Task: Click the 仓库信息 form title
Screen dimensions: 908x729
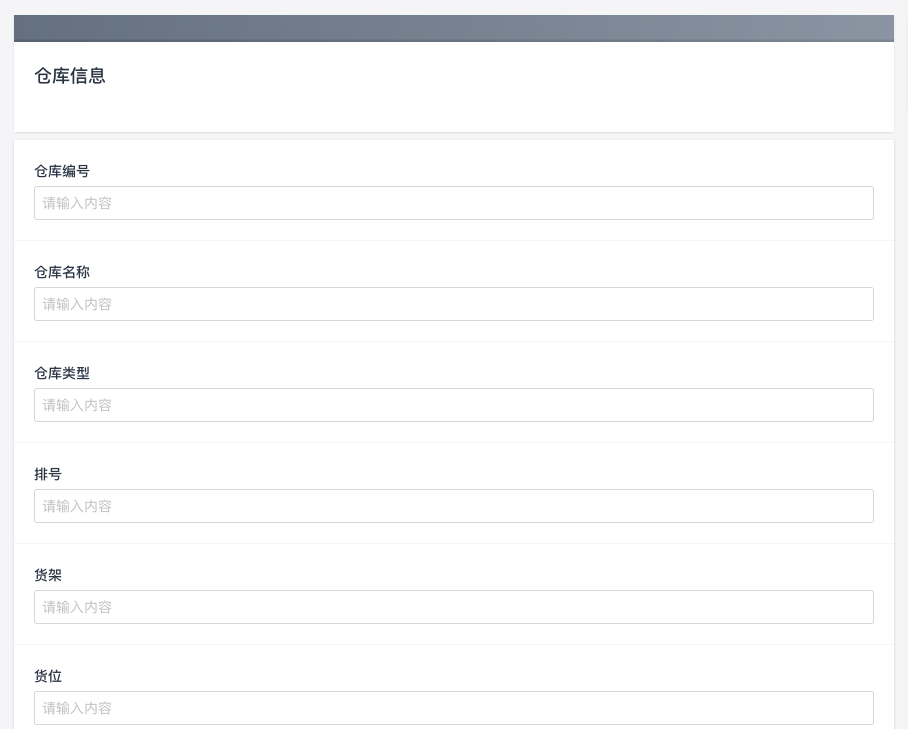Action: tap(70, 76)
